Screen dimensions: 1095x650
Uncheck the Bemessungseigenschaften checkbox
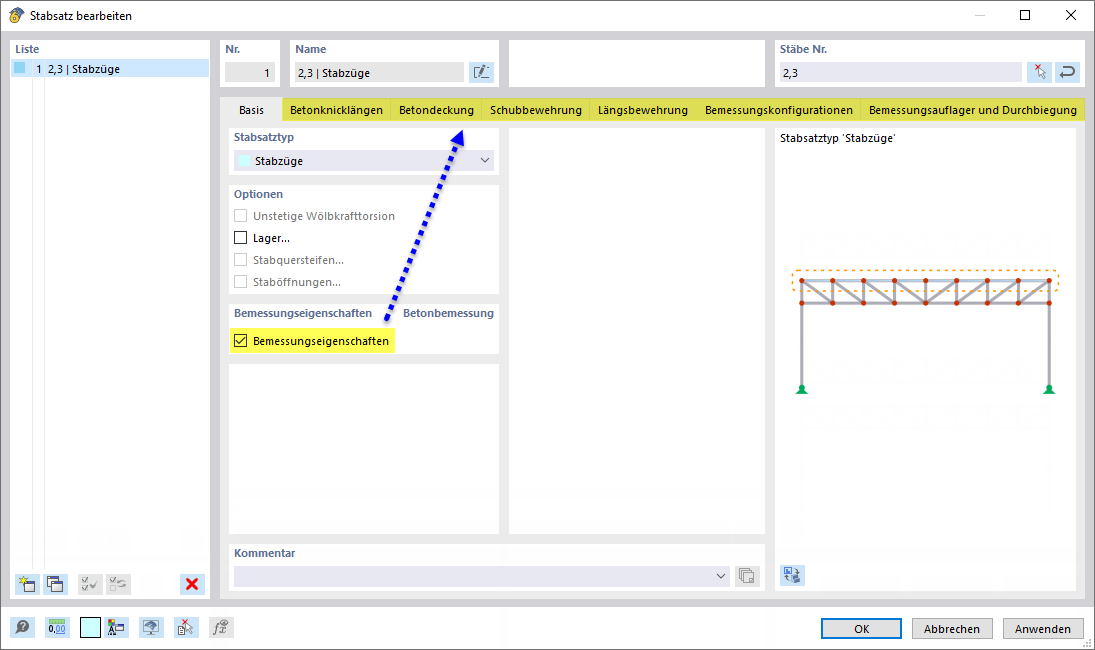(240, 341)
